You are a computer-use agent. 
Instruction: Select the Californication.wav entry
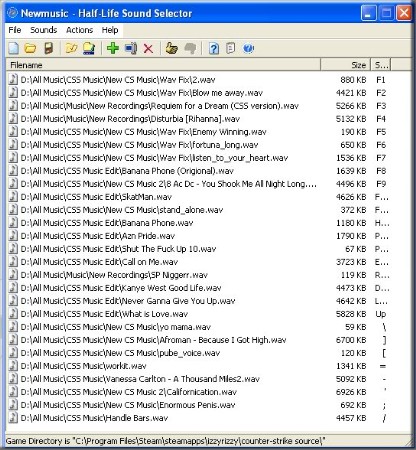(129, 392)
